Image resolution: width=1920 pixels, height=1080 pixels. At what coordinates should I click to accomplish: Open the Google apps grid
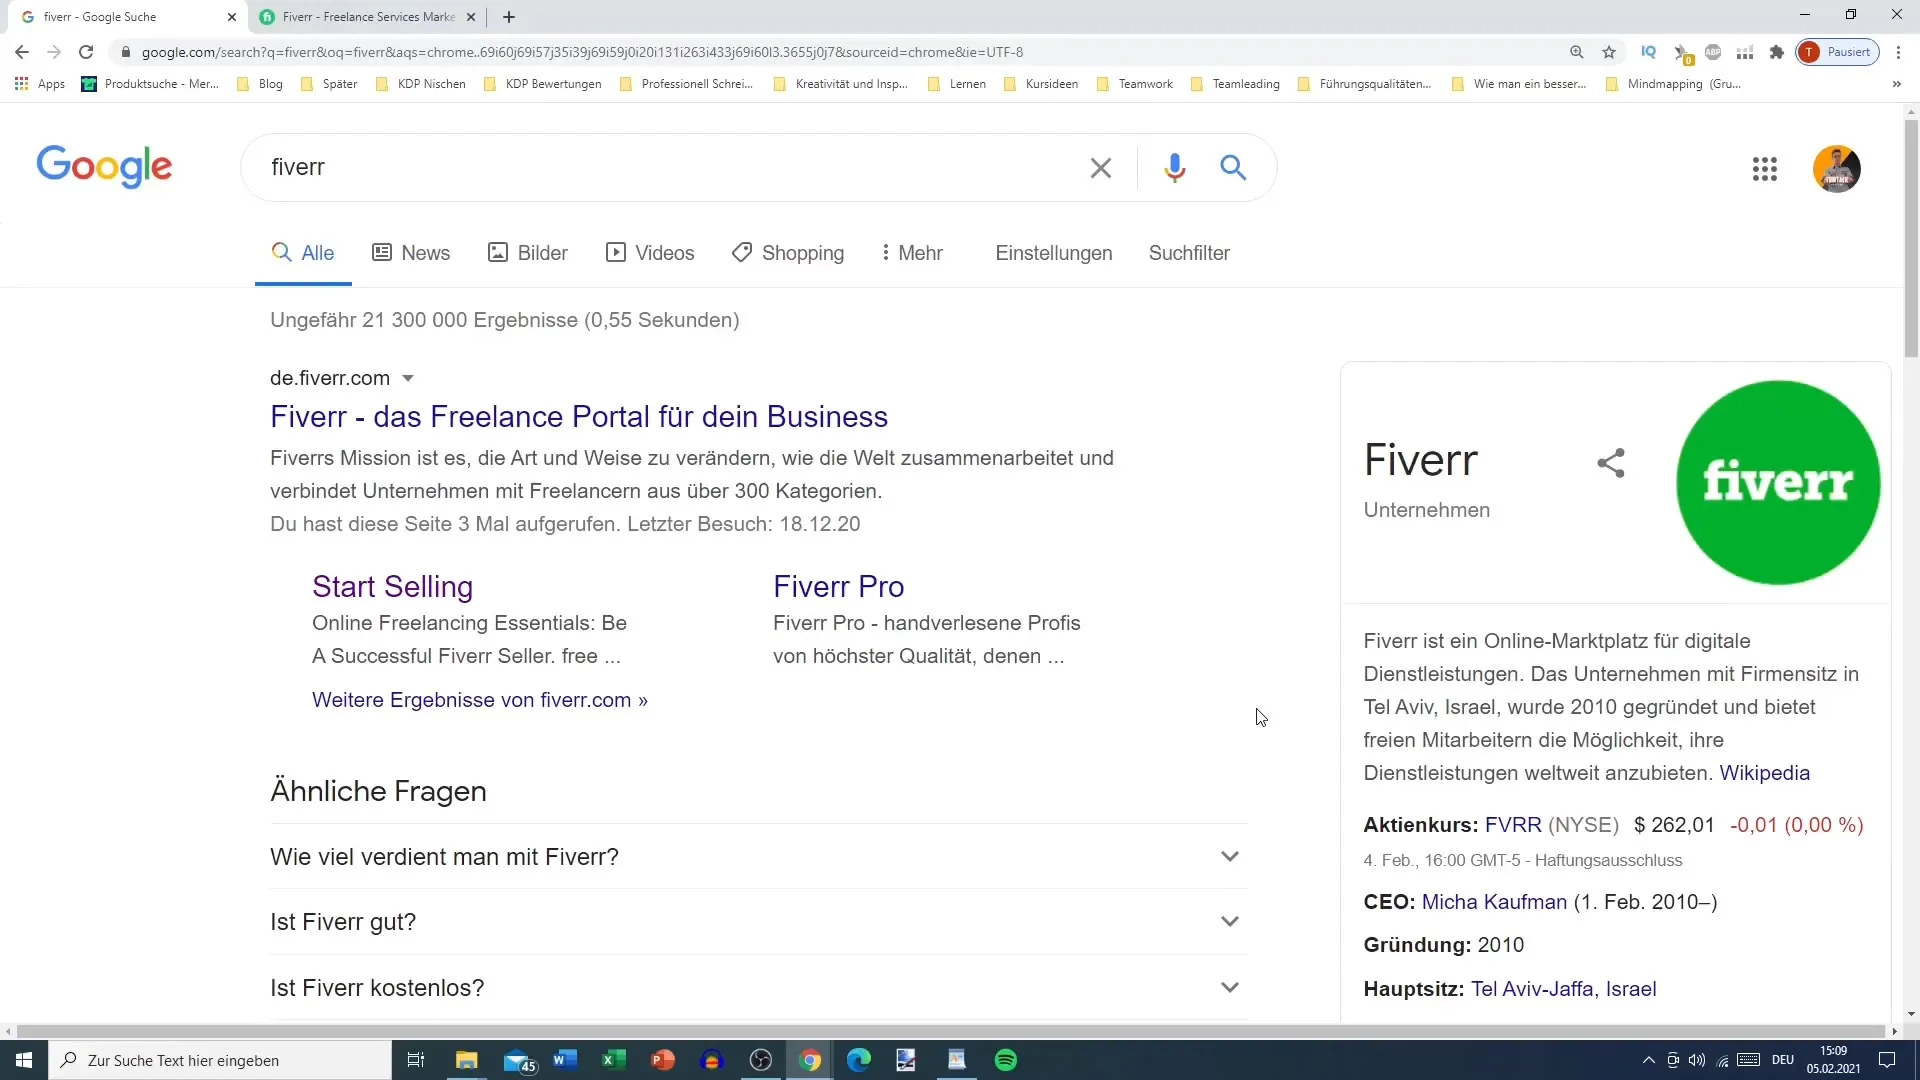[1765, 169]
